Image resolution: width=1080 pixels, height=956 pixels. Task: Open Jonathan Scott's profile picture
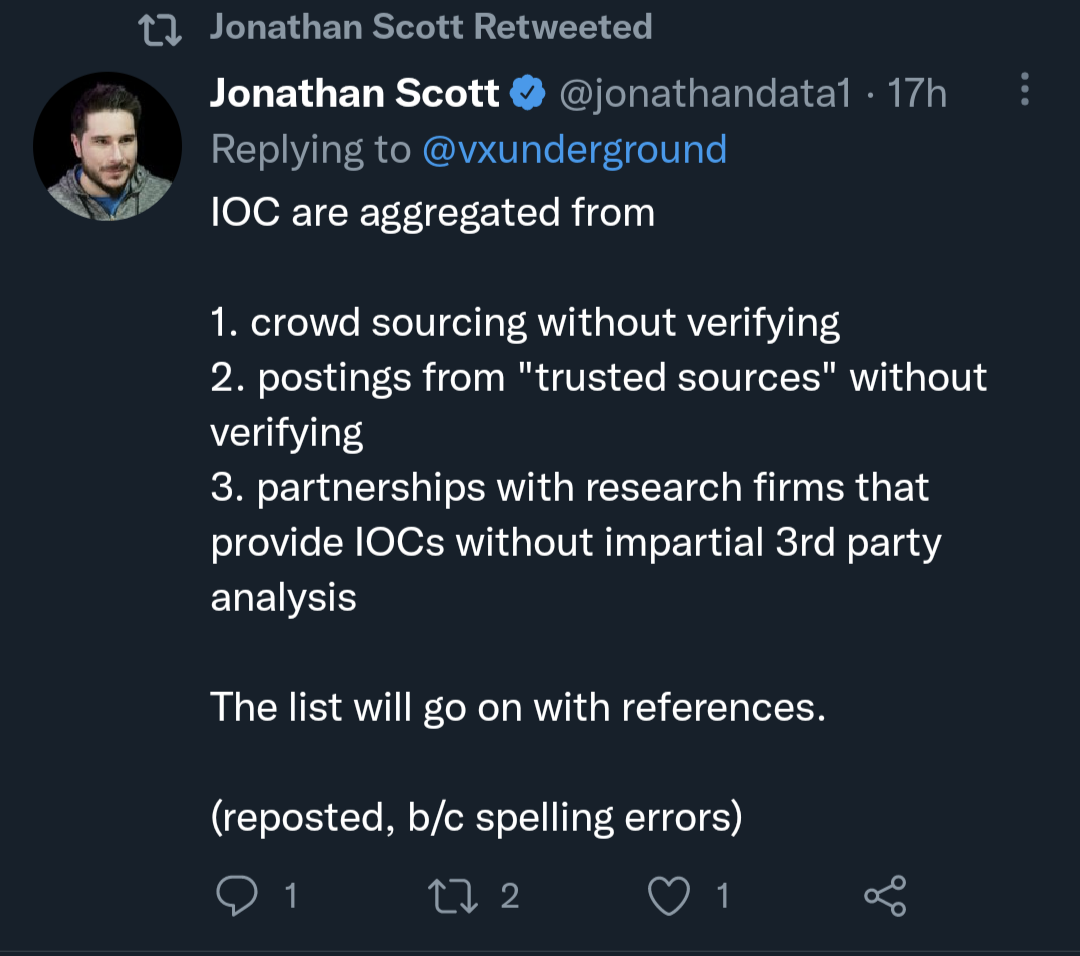pyautogui.click(x=107, y=147)
